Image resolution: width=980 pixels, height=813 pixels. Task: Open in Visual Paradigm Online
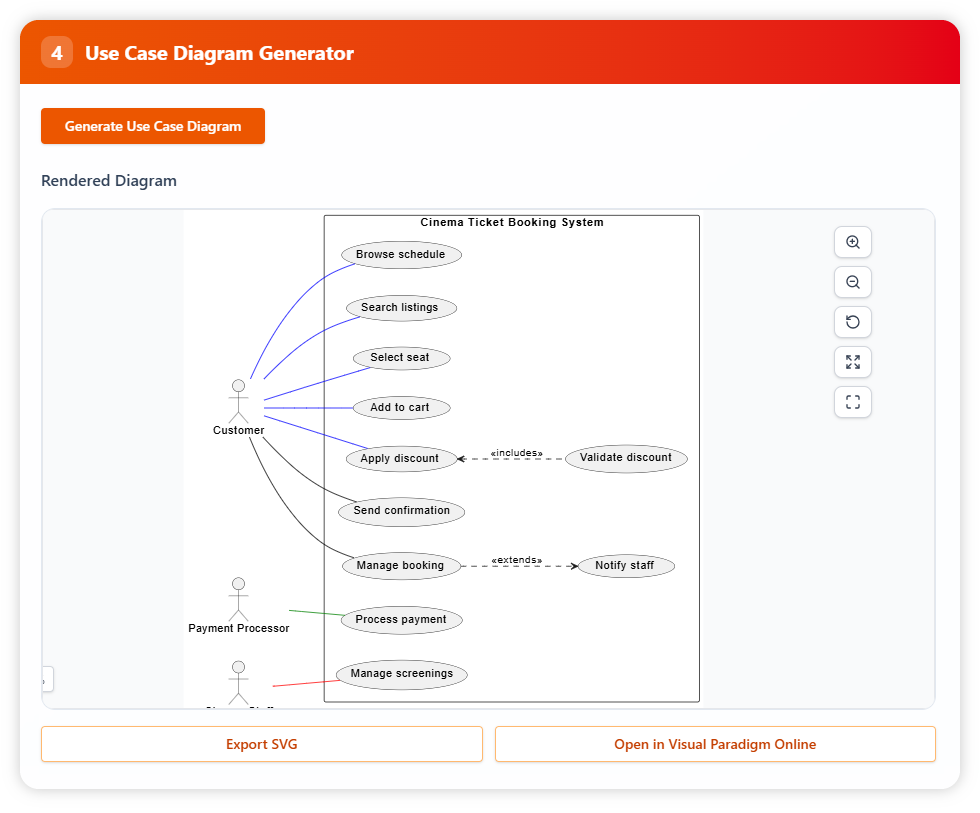point(715,744)
